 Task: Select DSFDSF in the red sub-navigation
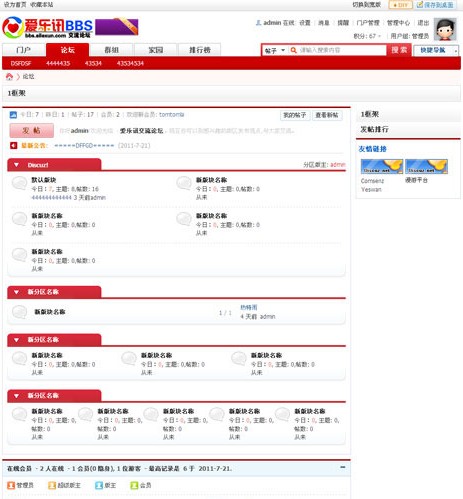pyautogui.click(x=21, y=63)
